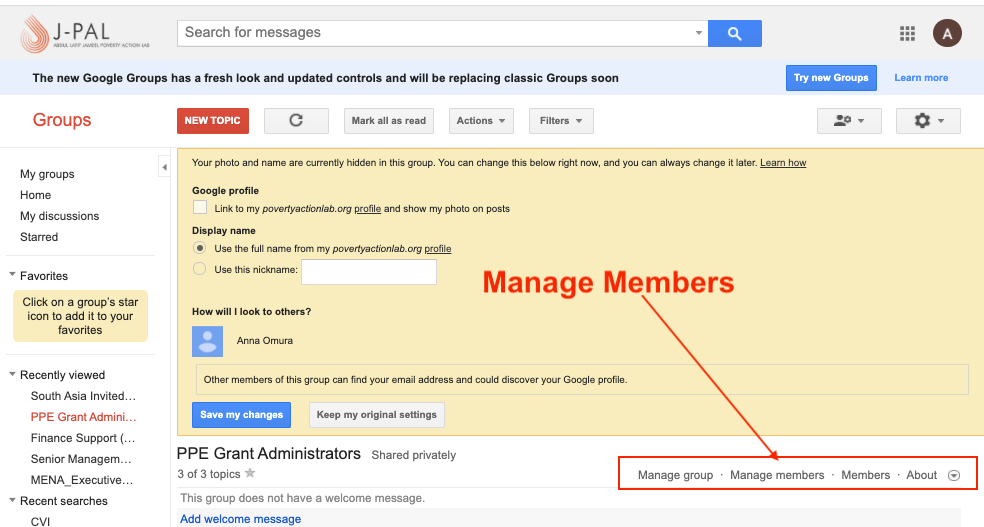Open the search options dropdown arrow
Viewport: 984px width, 527px height.
pos(698,33)
